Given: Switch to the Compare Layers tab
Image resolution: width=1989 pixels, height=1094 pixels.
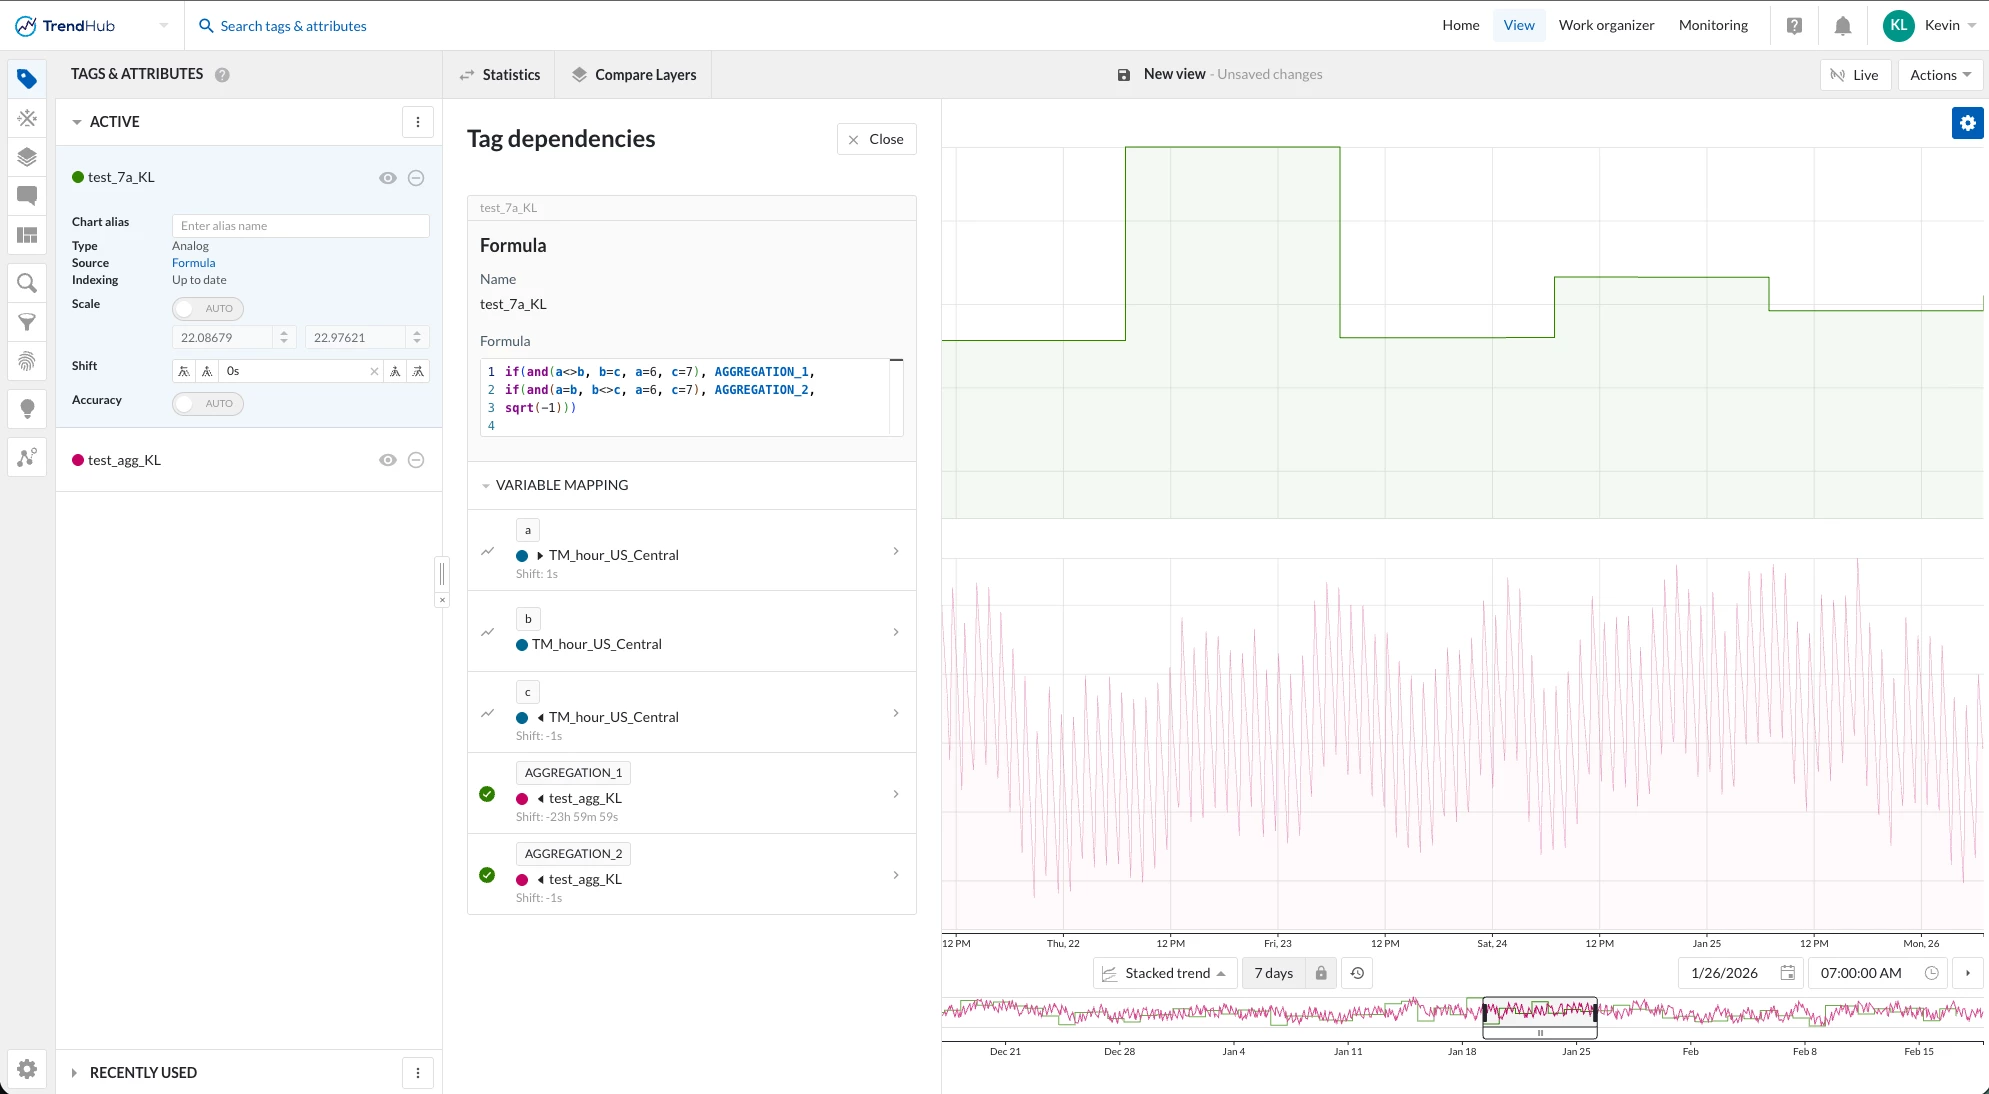Looking at the screenshot, I should pyautogui.click(x=633, y=75).
